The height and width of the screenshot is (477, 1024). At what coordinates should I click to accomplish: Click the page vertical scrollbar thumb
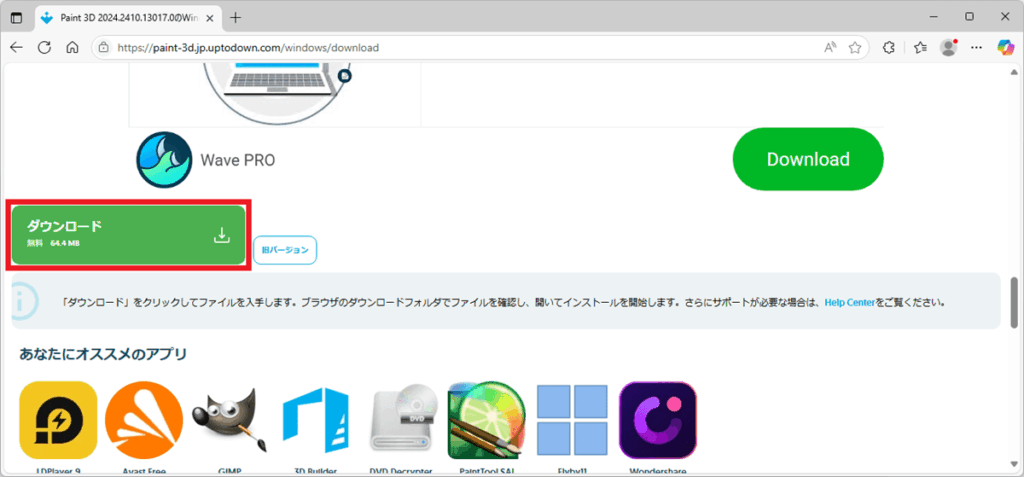click(x=1014, y=303)
